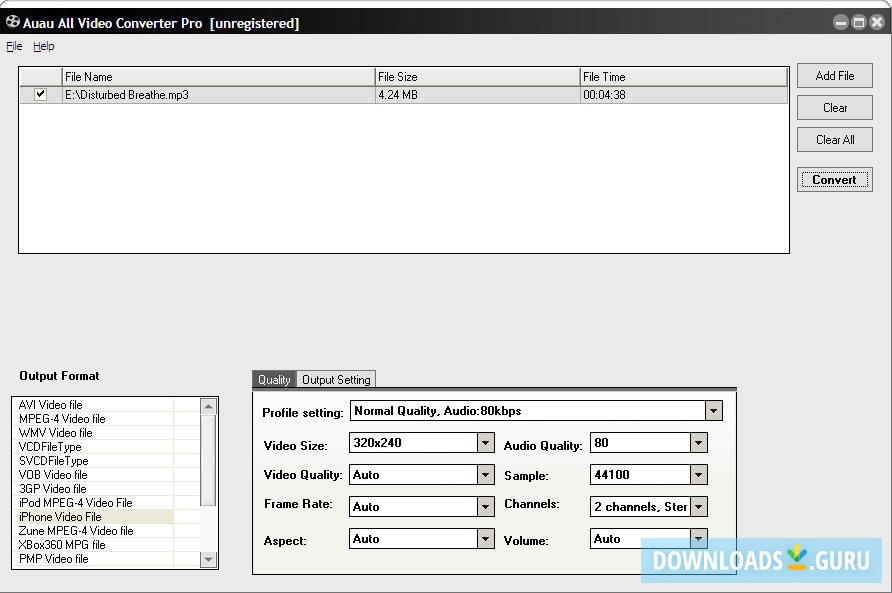Open the Profile setting dropdown
This screenshot has width=892, height=593.
[713, 410]
